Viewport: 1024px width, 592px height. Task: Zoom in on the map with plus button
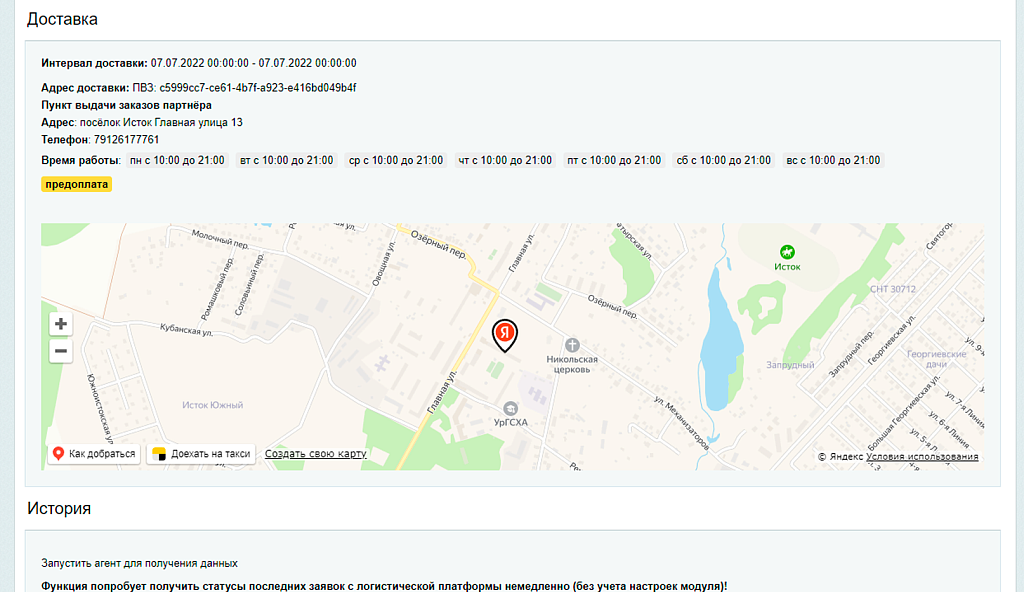(61, 324)
